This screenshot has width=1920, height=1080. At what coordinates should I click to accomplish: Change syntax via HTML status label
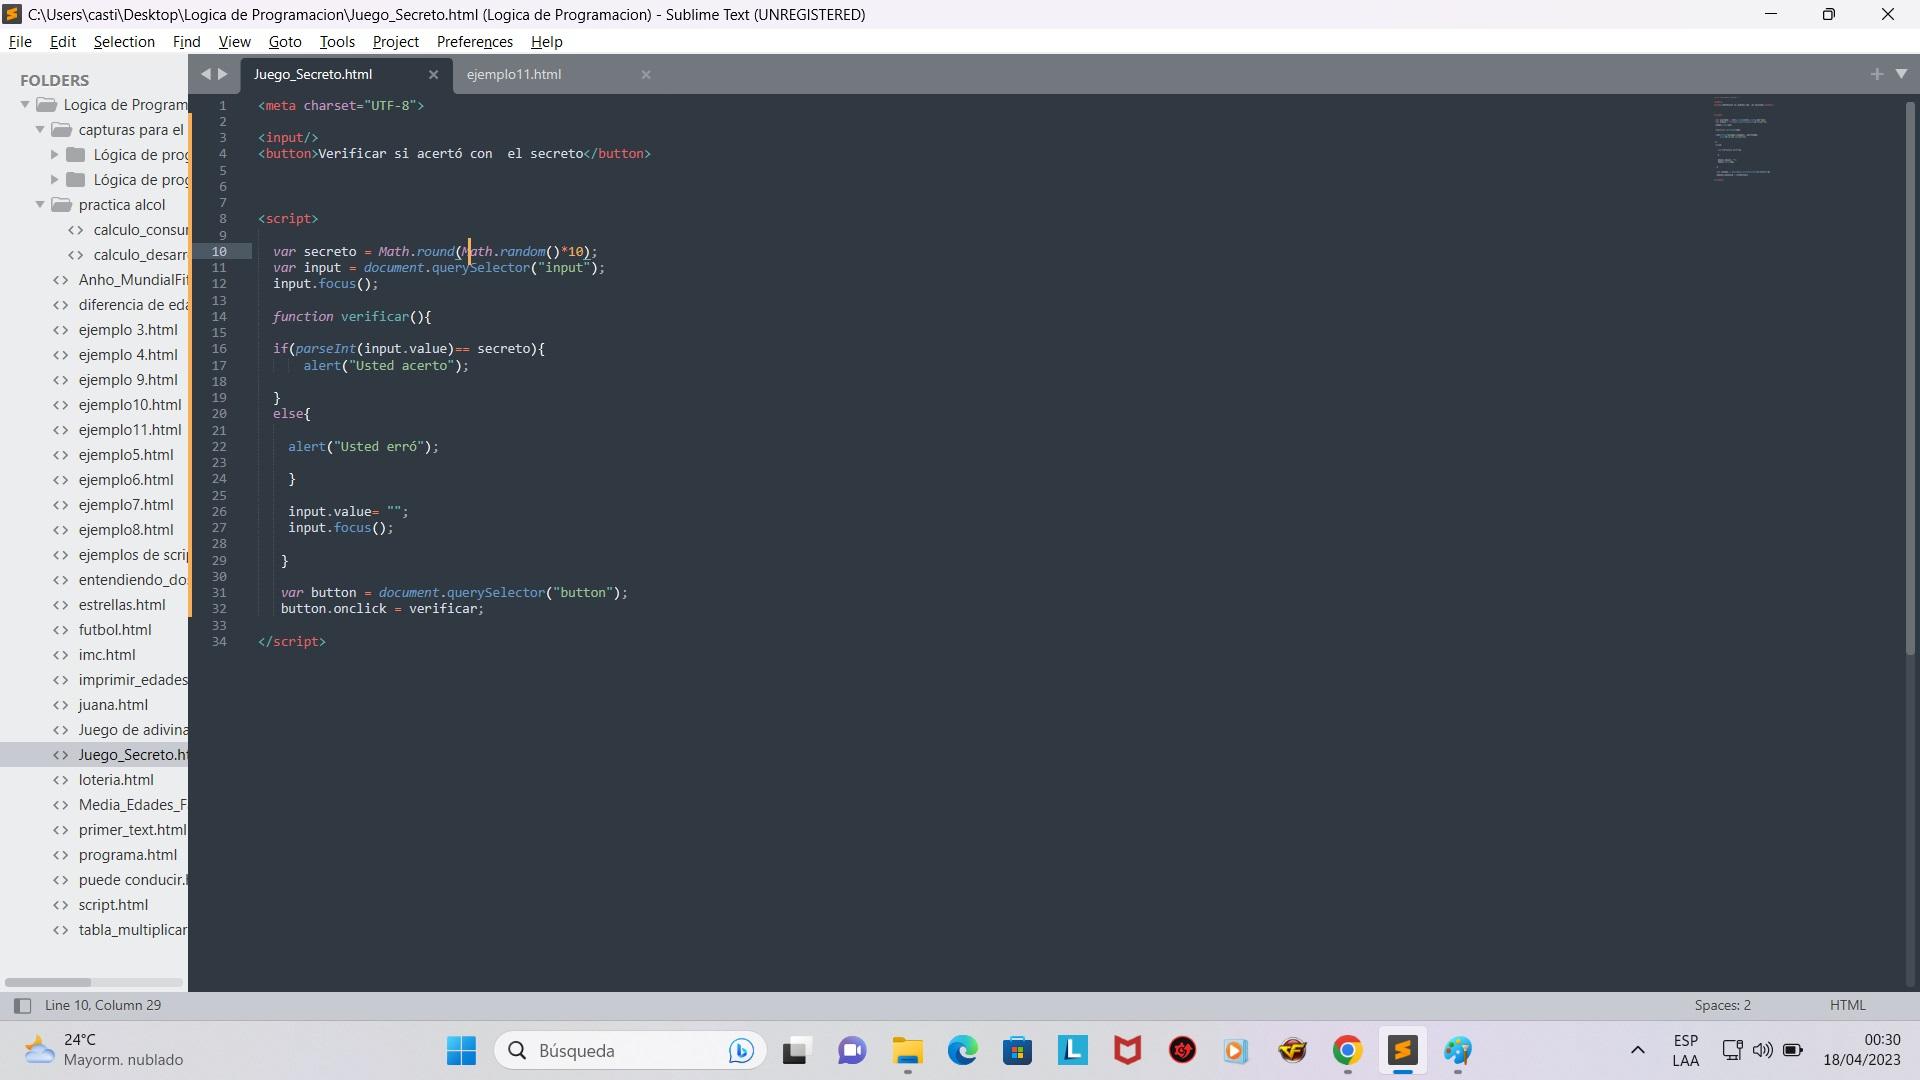tap(1847, 1005)
